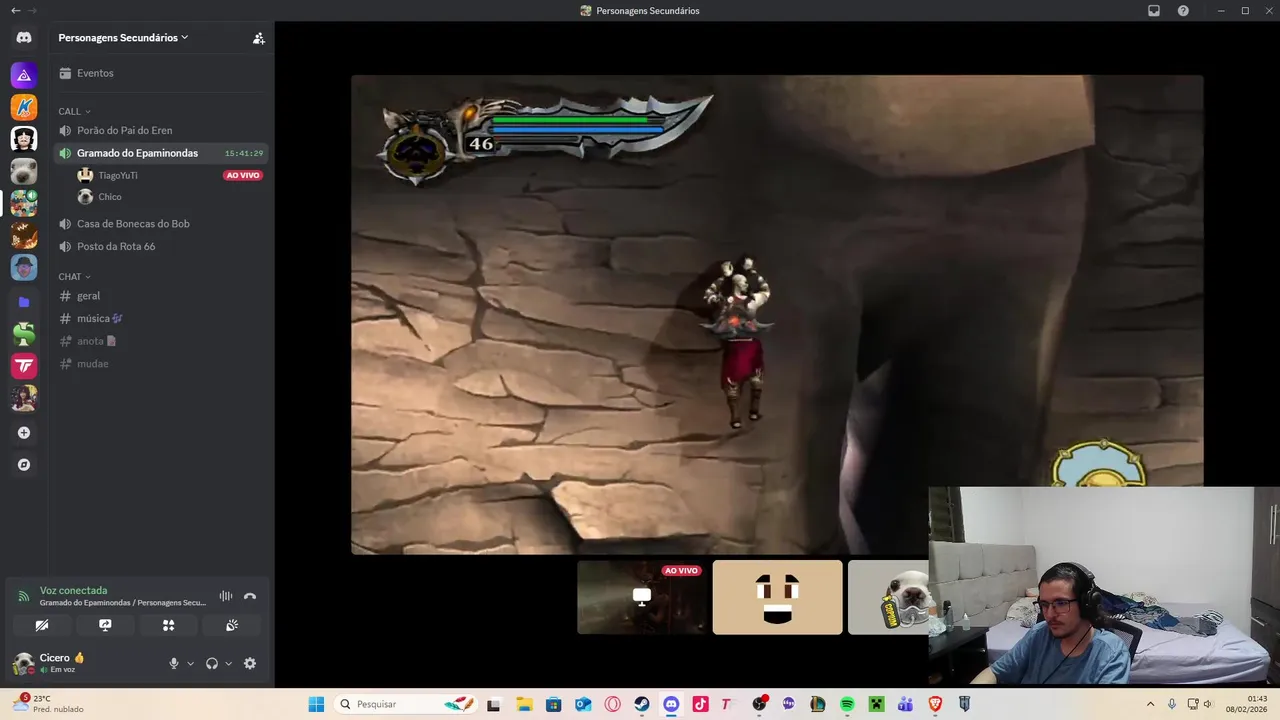The width and height of the screenshot is (1280, 720).
Task: Open the geral text channel
Action: click(x=160, y=296)
